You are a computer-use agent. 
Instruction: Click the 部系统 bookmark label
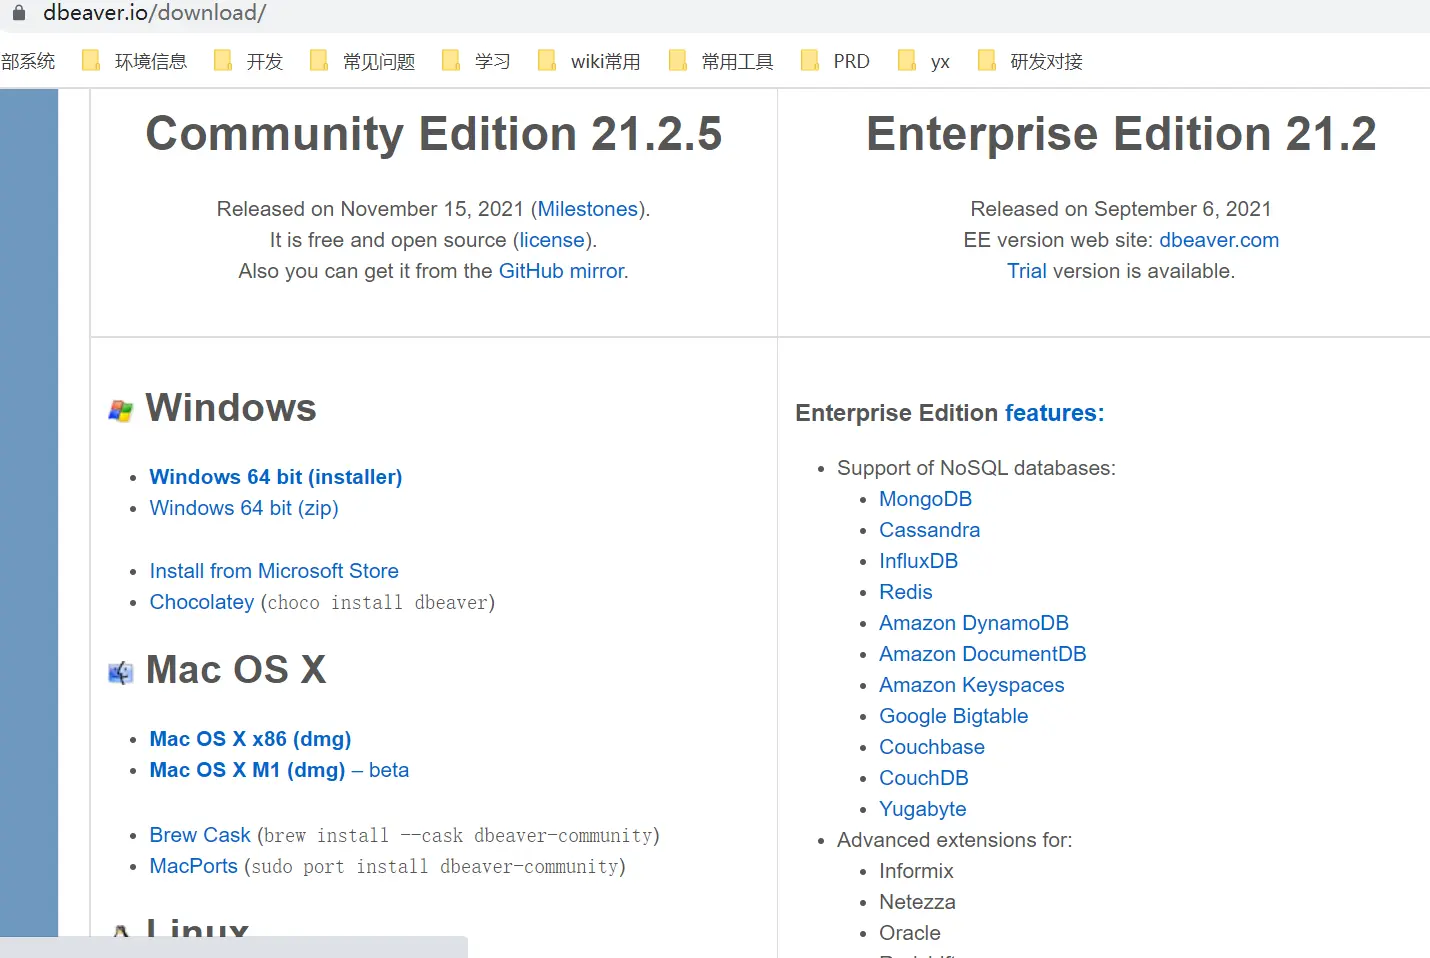point(28,61)
